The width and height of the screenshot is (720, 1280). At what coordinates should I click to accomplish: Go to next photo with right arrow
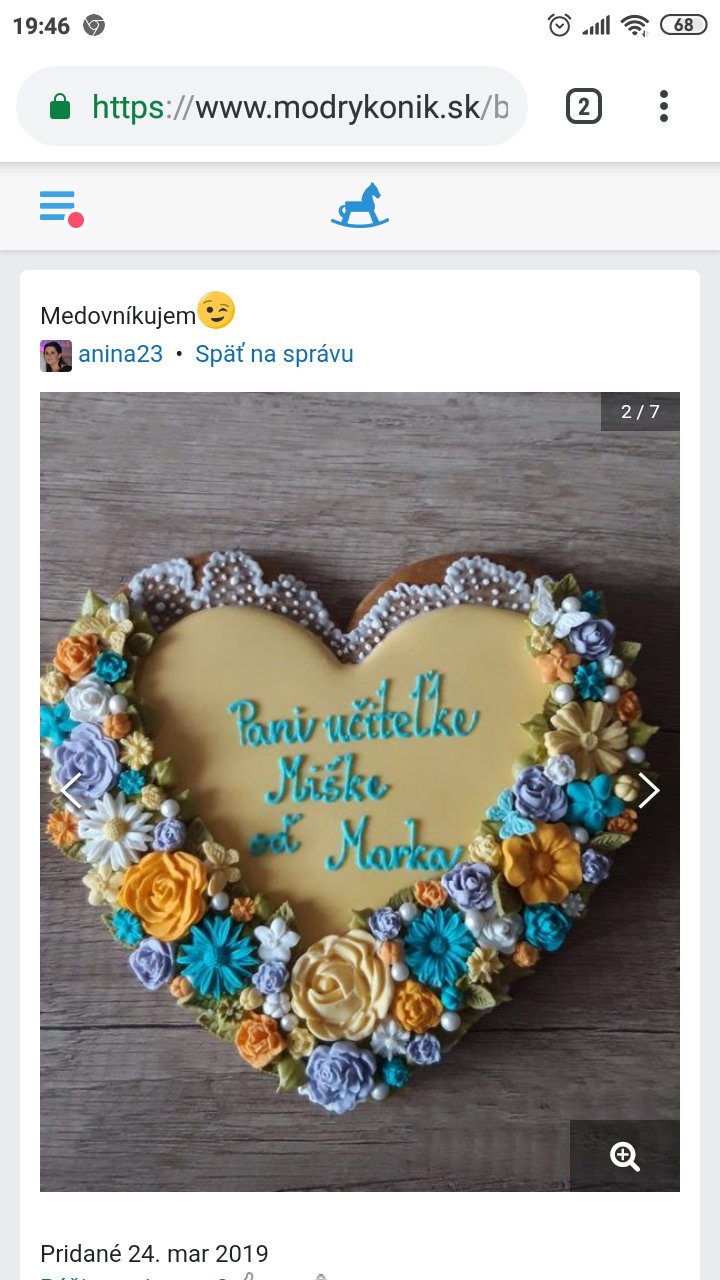(649, 790)
